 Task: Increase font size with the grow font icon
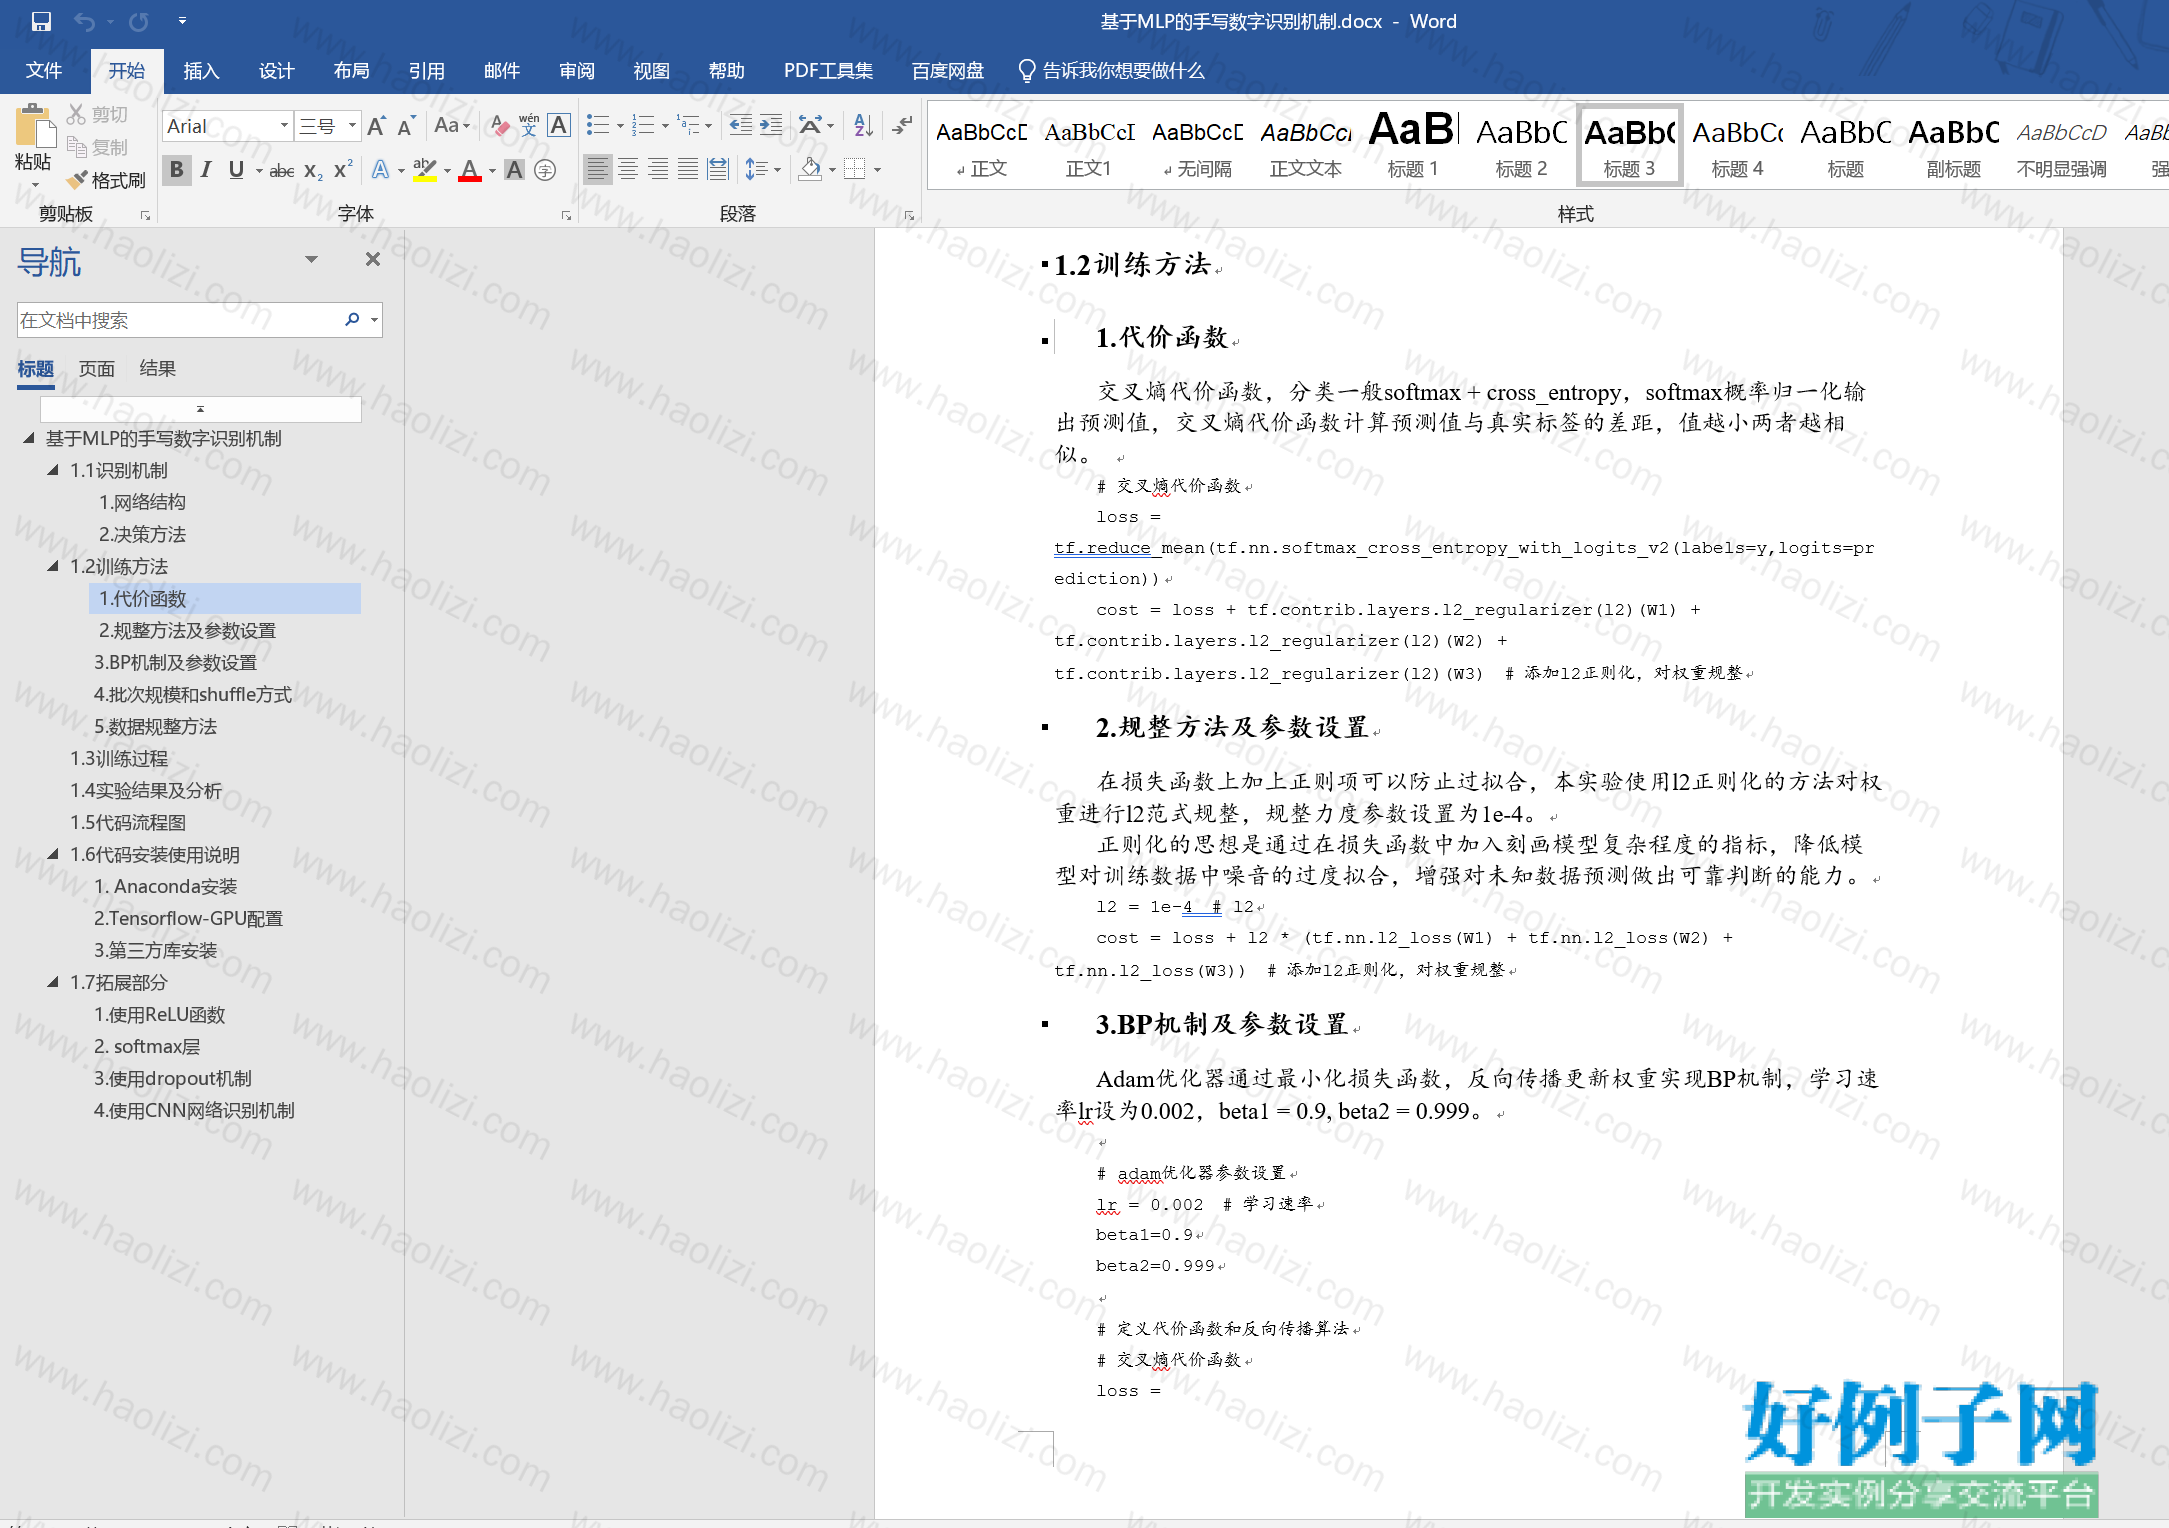[376, 126]
